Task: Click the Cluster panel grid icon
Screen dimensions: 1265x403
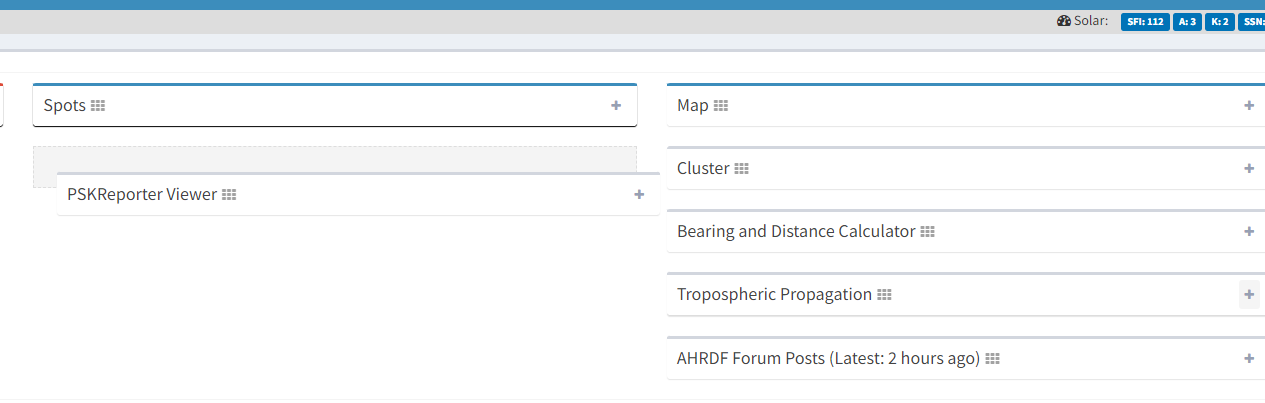Action: click(741, 169)
